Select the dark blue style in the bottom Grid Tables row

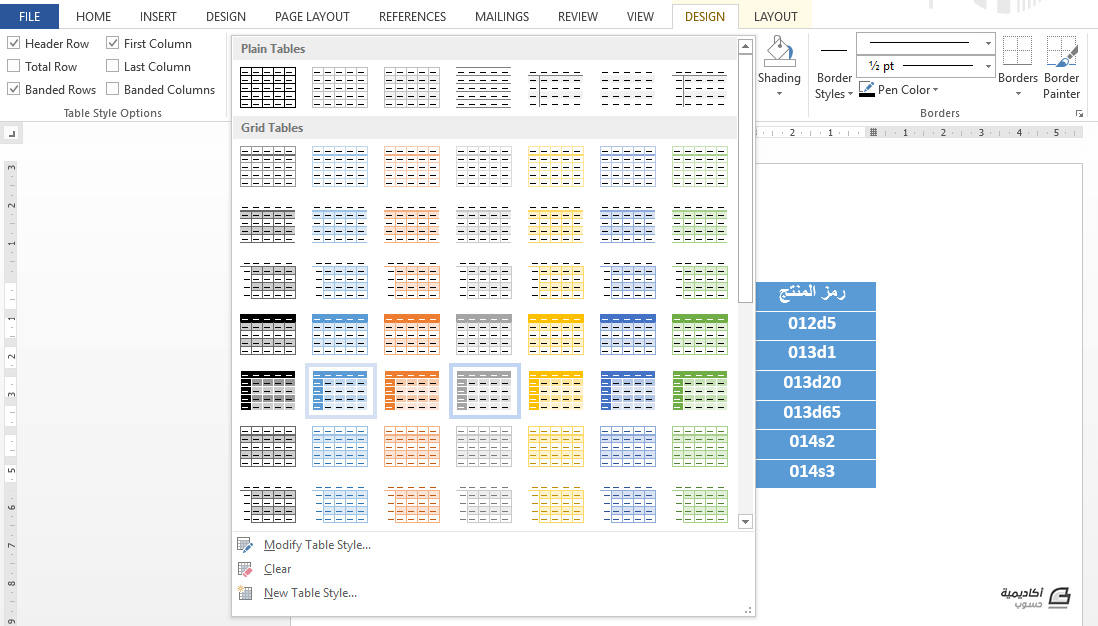[x=628, y=506]
